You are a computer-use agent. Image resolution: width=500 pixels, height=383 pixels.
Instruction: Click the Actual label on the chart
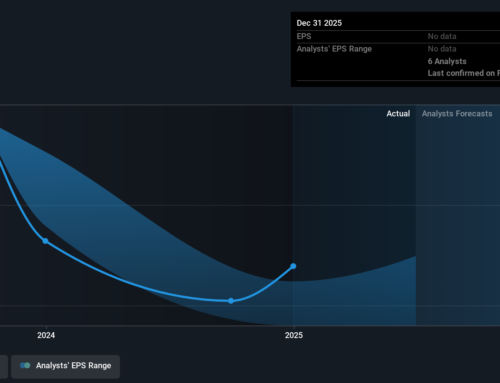[398, 114]
